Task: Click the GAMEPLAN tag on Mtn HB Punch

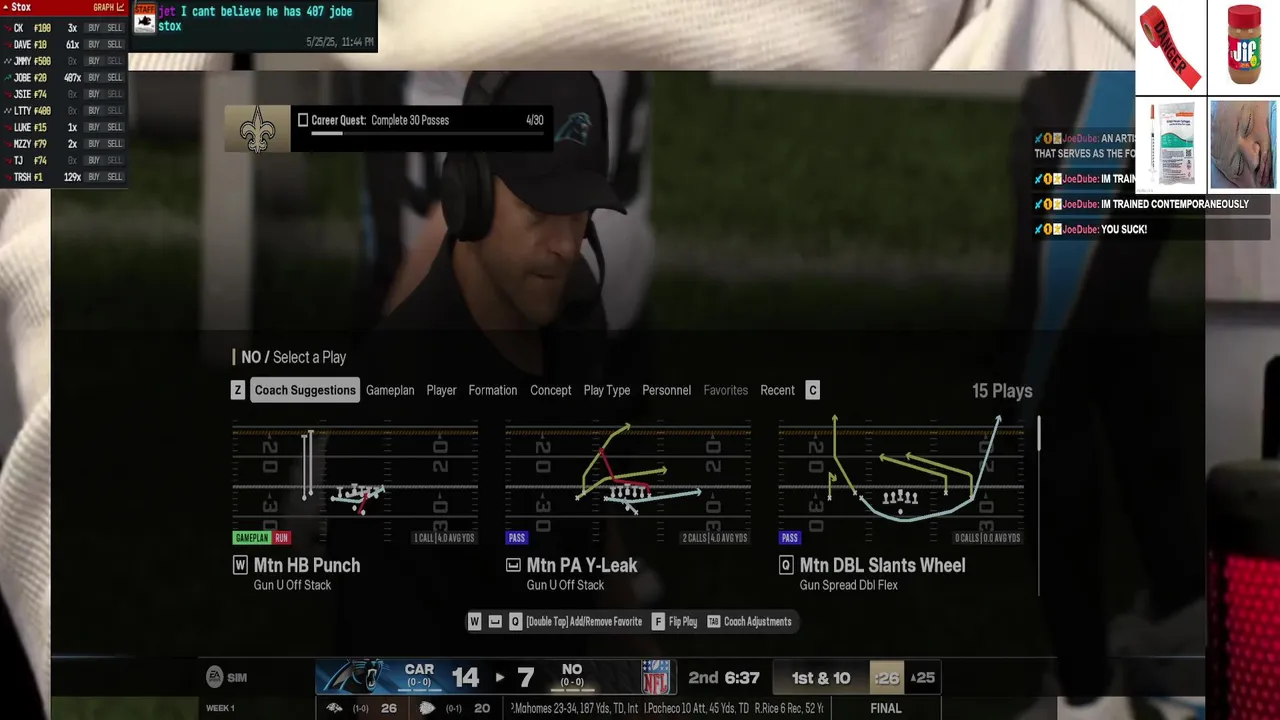Action: [252, 538]
